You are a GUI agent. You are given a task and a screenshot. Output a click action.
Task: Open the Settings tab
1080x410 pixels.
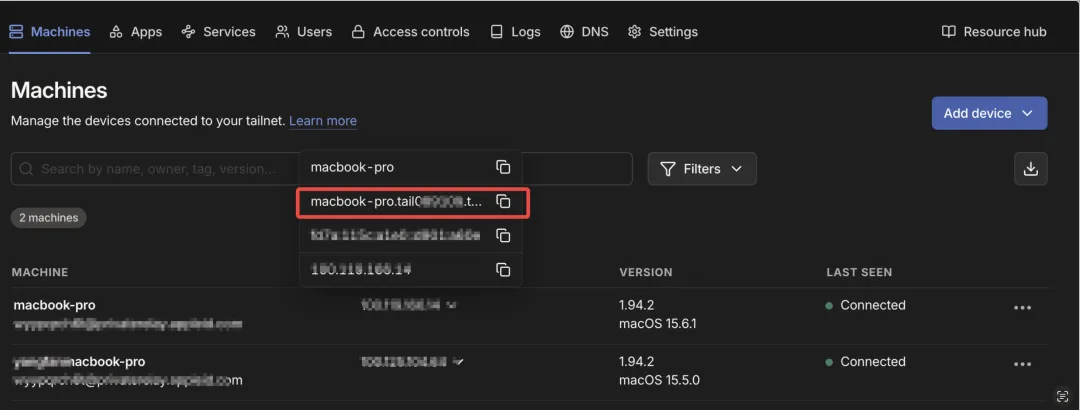coord(663,32)
